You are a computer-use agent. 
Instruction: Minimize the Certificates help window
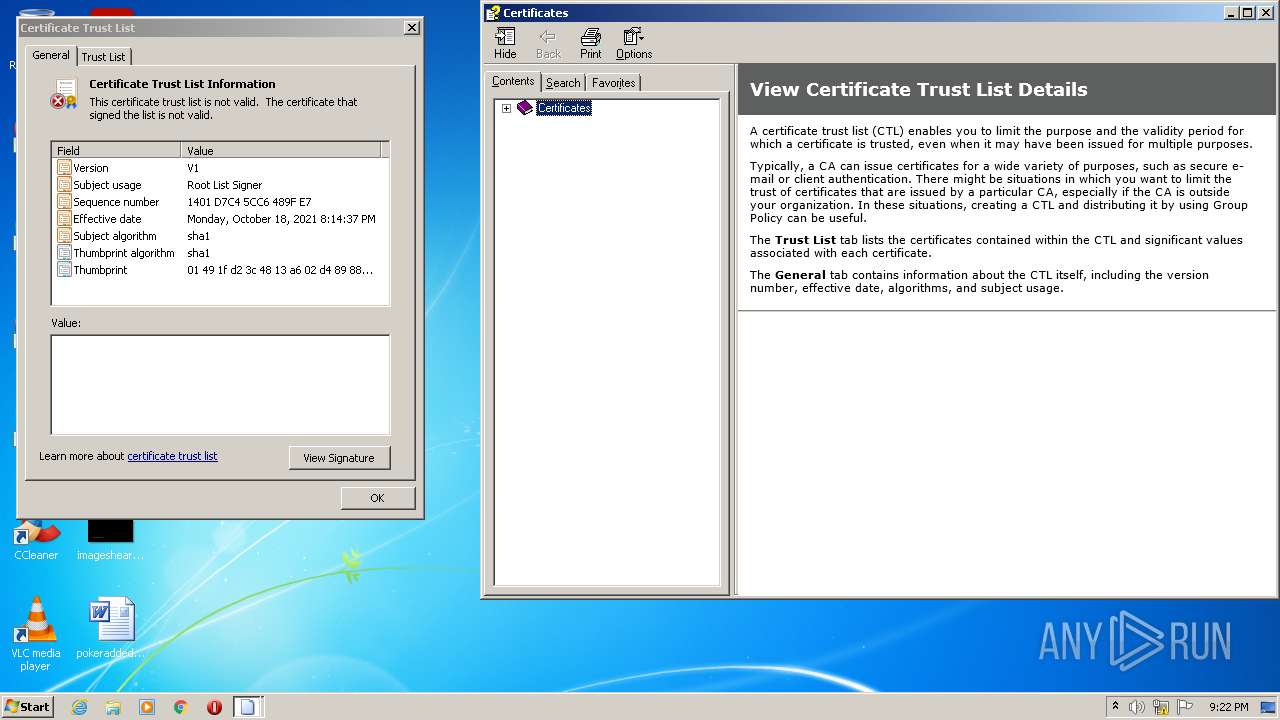[1231, 13]
